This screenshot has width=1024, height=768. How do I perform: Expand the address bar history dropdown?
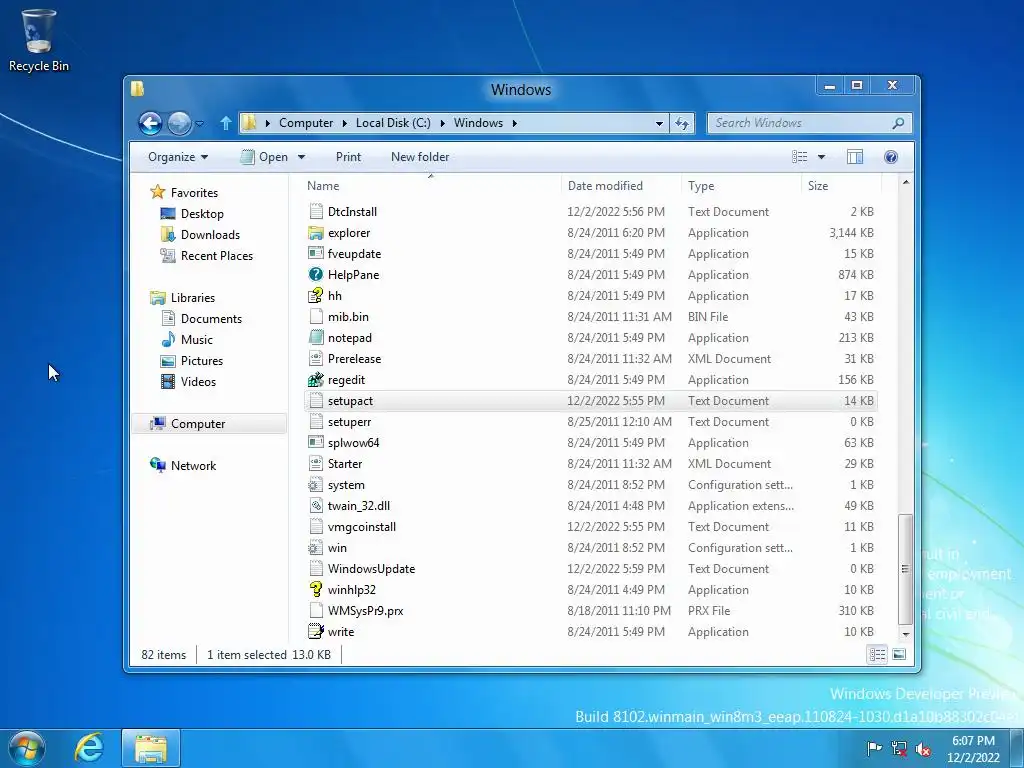[659, 123]
